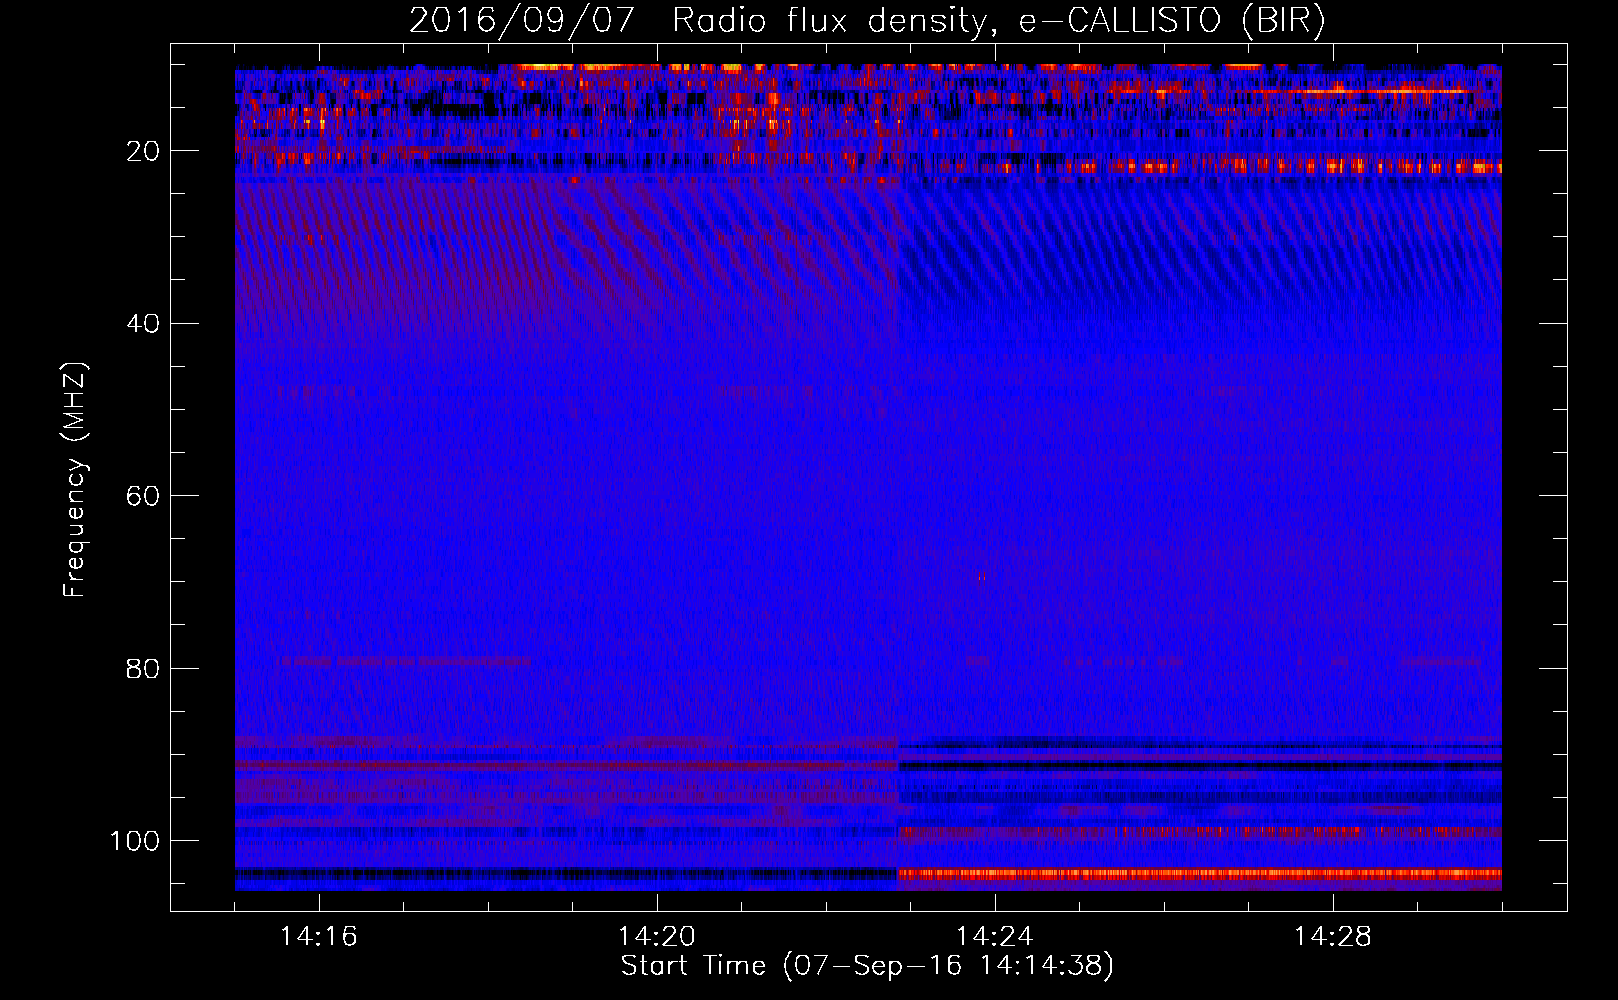Click the '60' frequency tick label

pyautogui.click(x=144, y=496)
